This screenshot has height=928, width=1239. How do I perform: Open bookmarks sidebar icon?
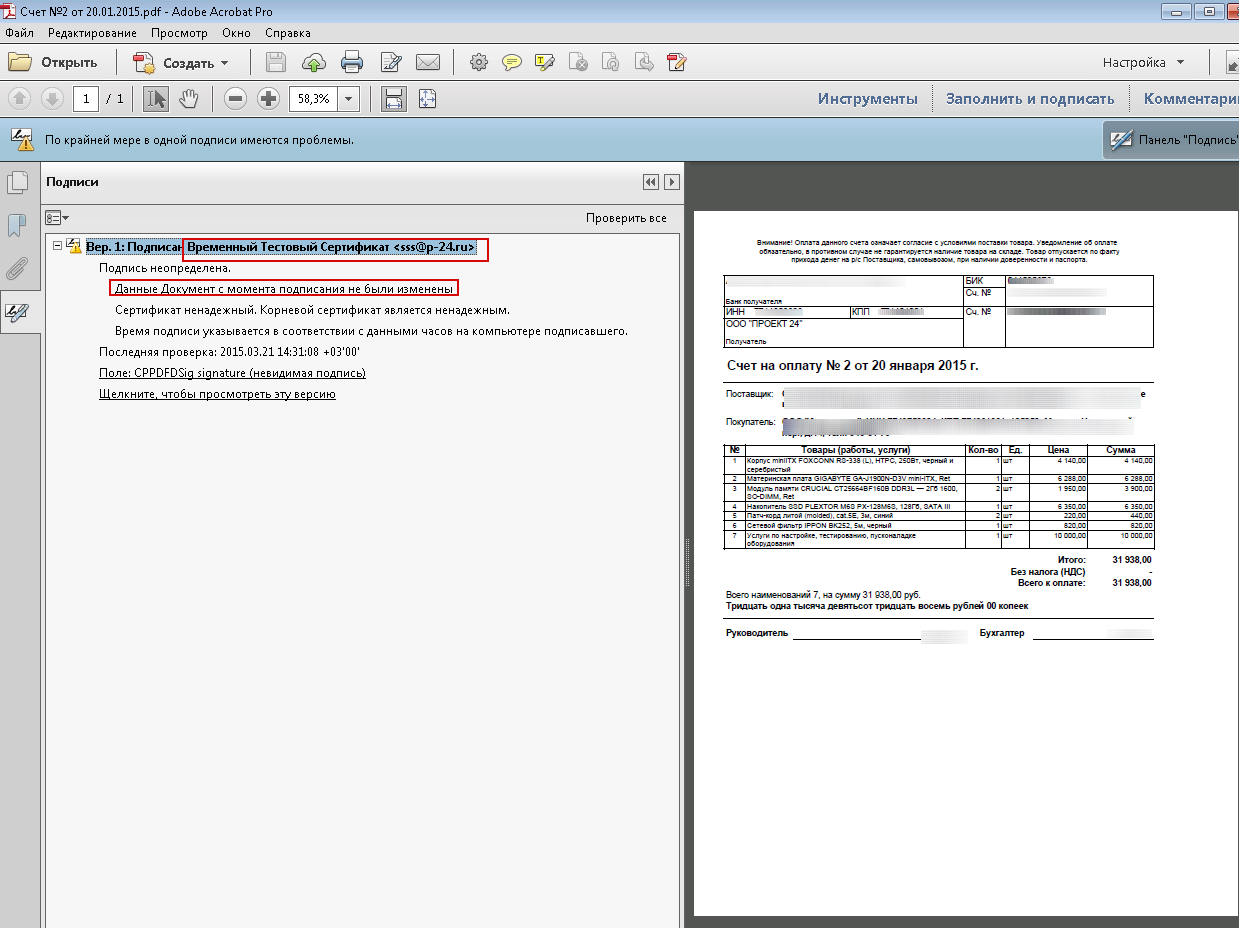(x=17, y=225)
